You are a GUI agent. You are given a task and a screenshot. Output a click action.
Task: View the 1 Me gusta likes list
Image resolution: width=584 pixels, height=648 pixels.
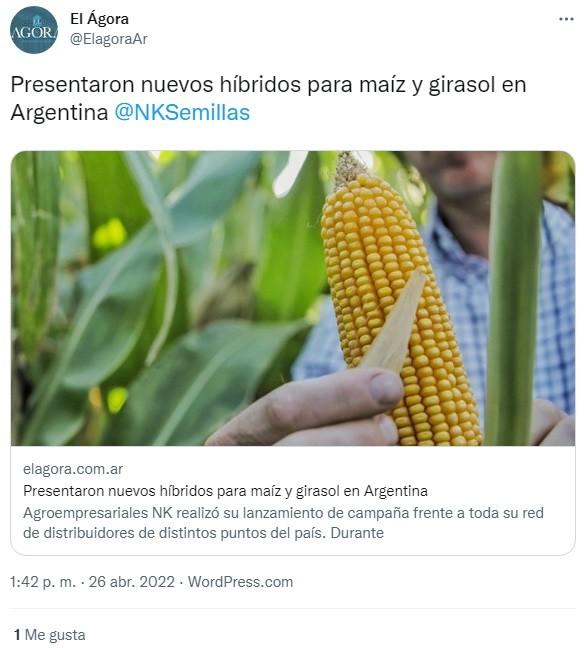[50, 635]
